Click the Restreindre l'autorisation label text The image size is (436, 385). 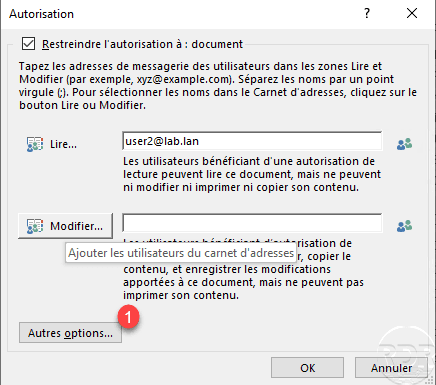pyautogui.click(x=142, y=44)
